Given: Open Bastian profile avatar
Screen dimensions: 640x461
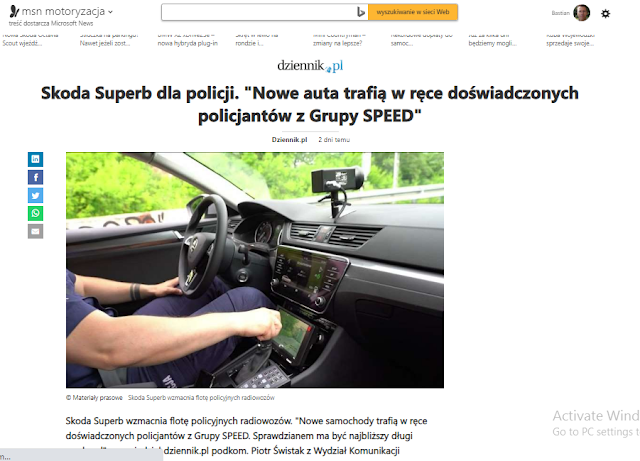Looking at the screenshot, I should point(581,13).
